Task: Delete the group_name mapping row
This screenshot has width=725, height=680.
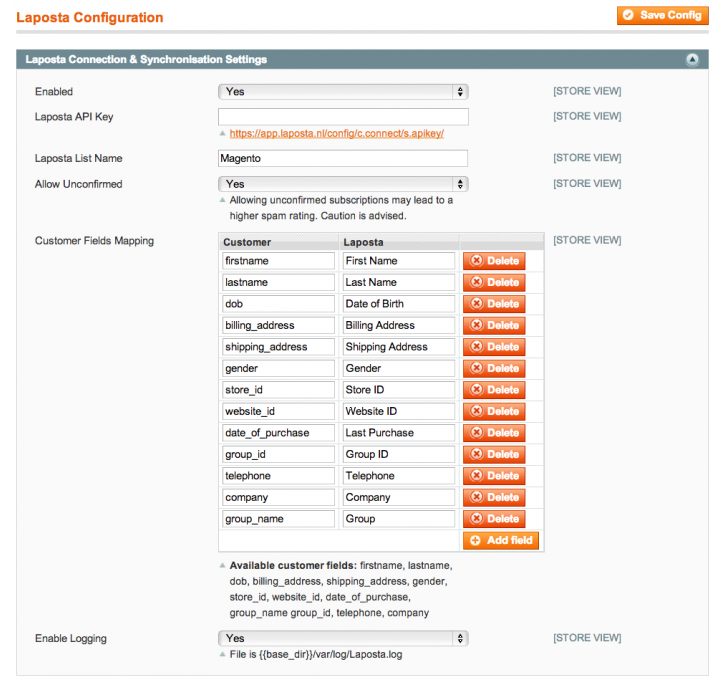Action: pyautogui.click(x=494, y=519)
